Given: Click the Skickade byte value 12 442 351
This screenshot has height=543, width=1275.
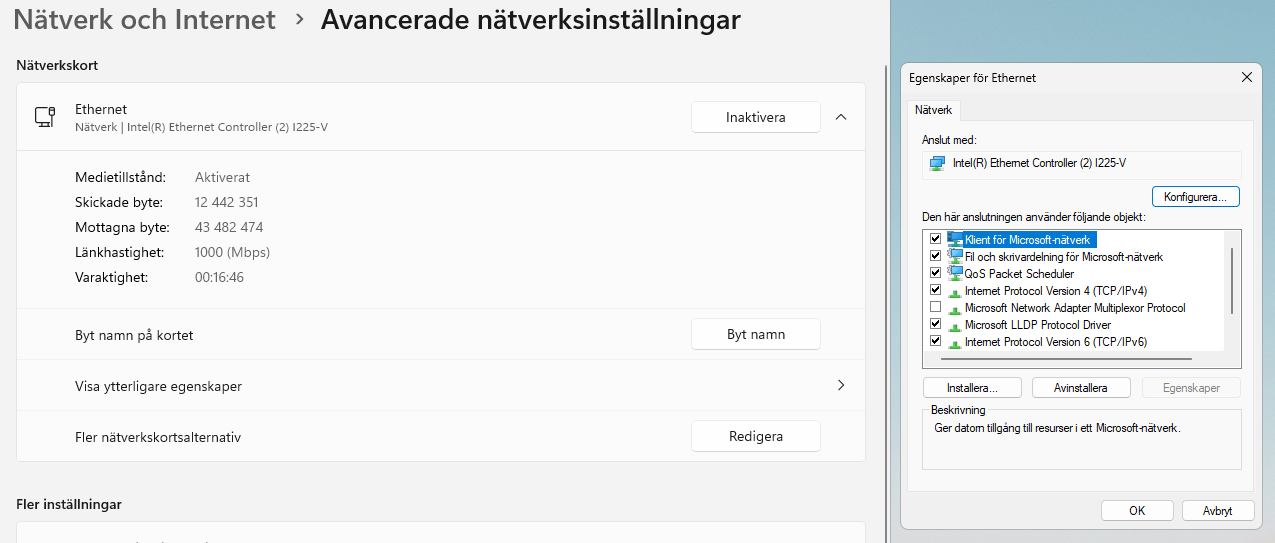Looking at the screenshot, I should tap(227, 202).
